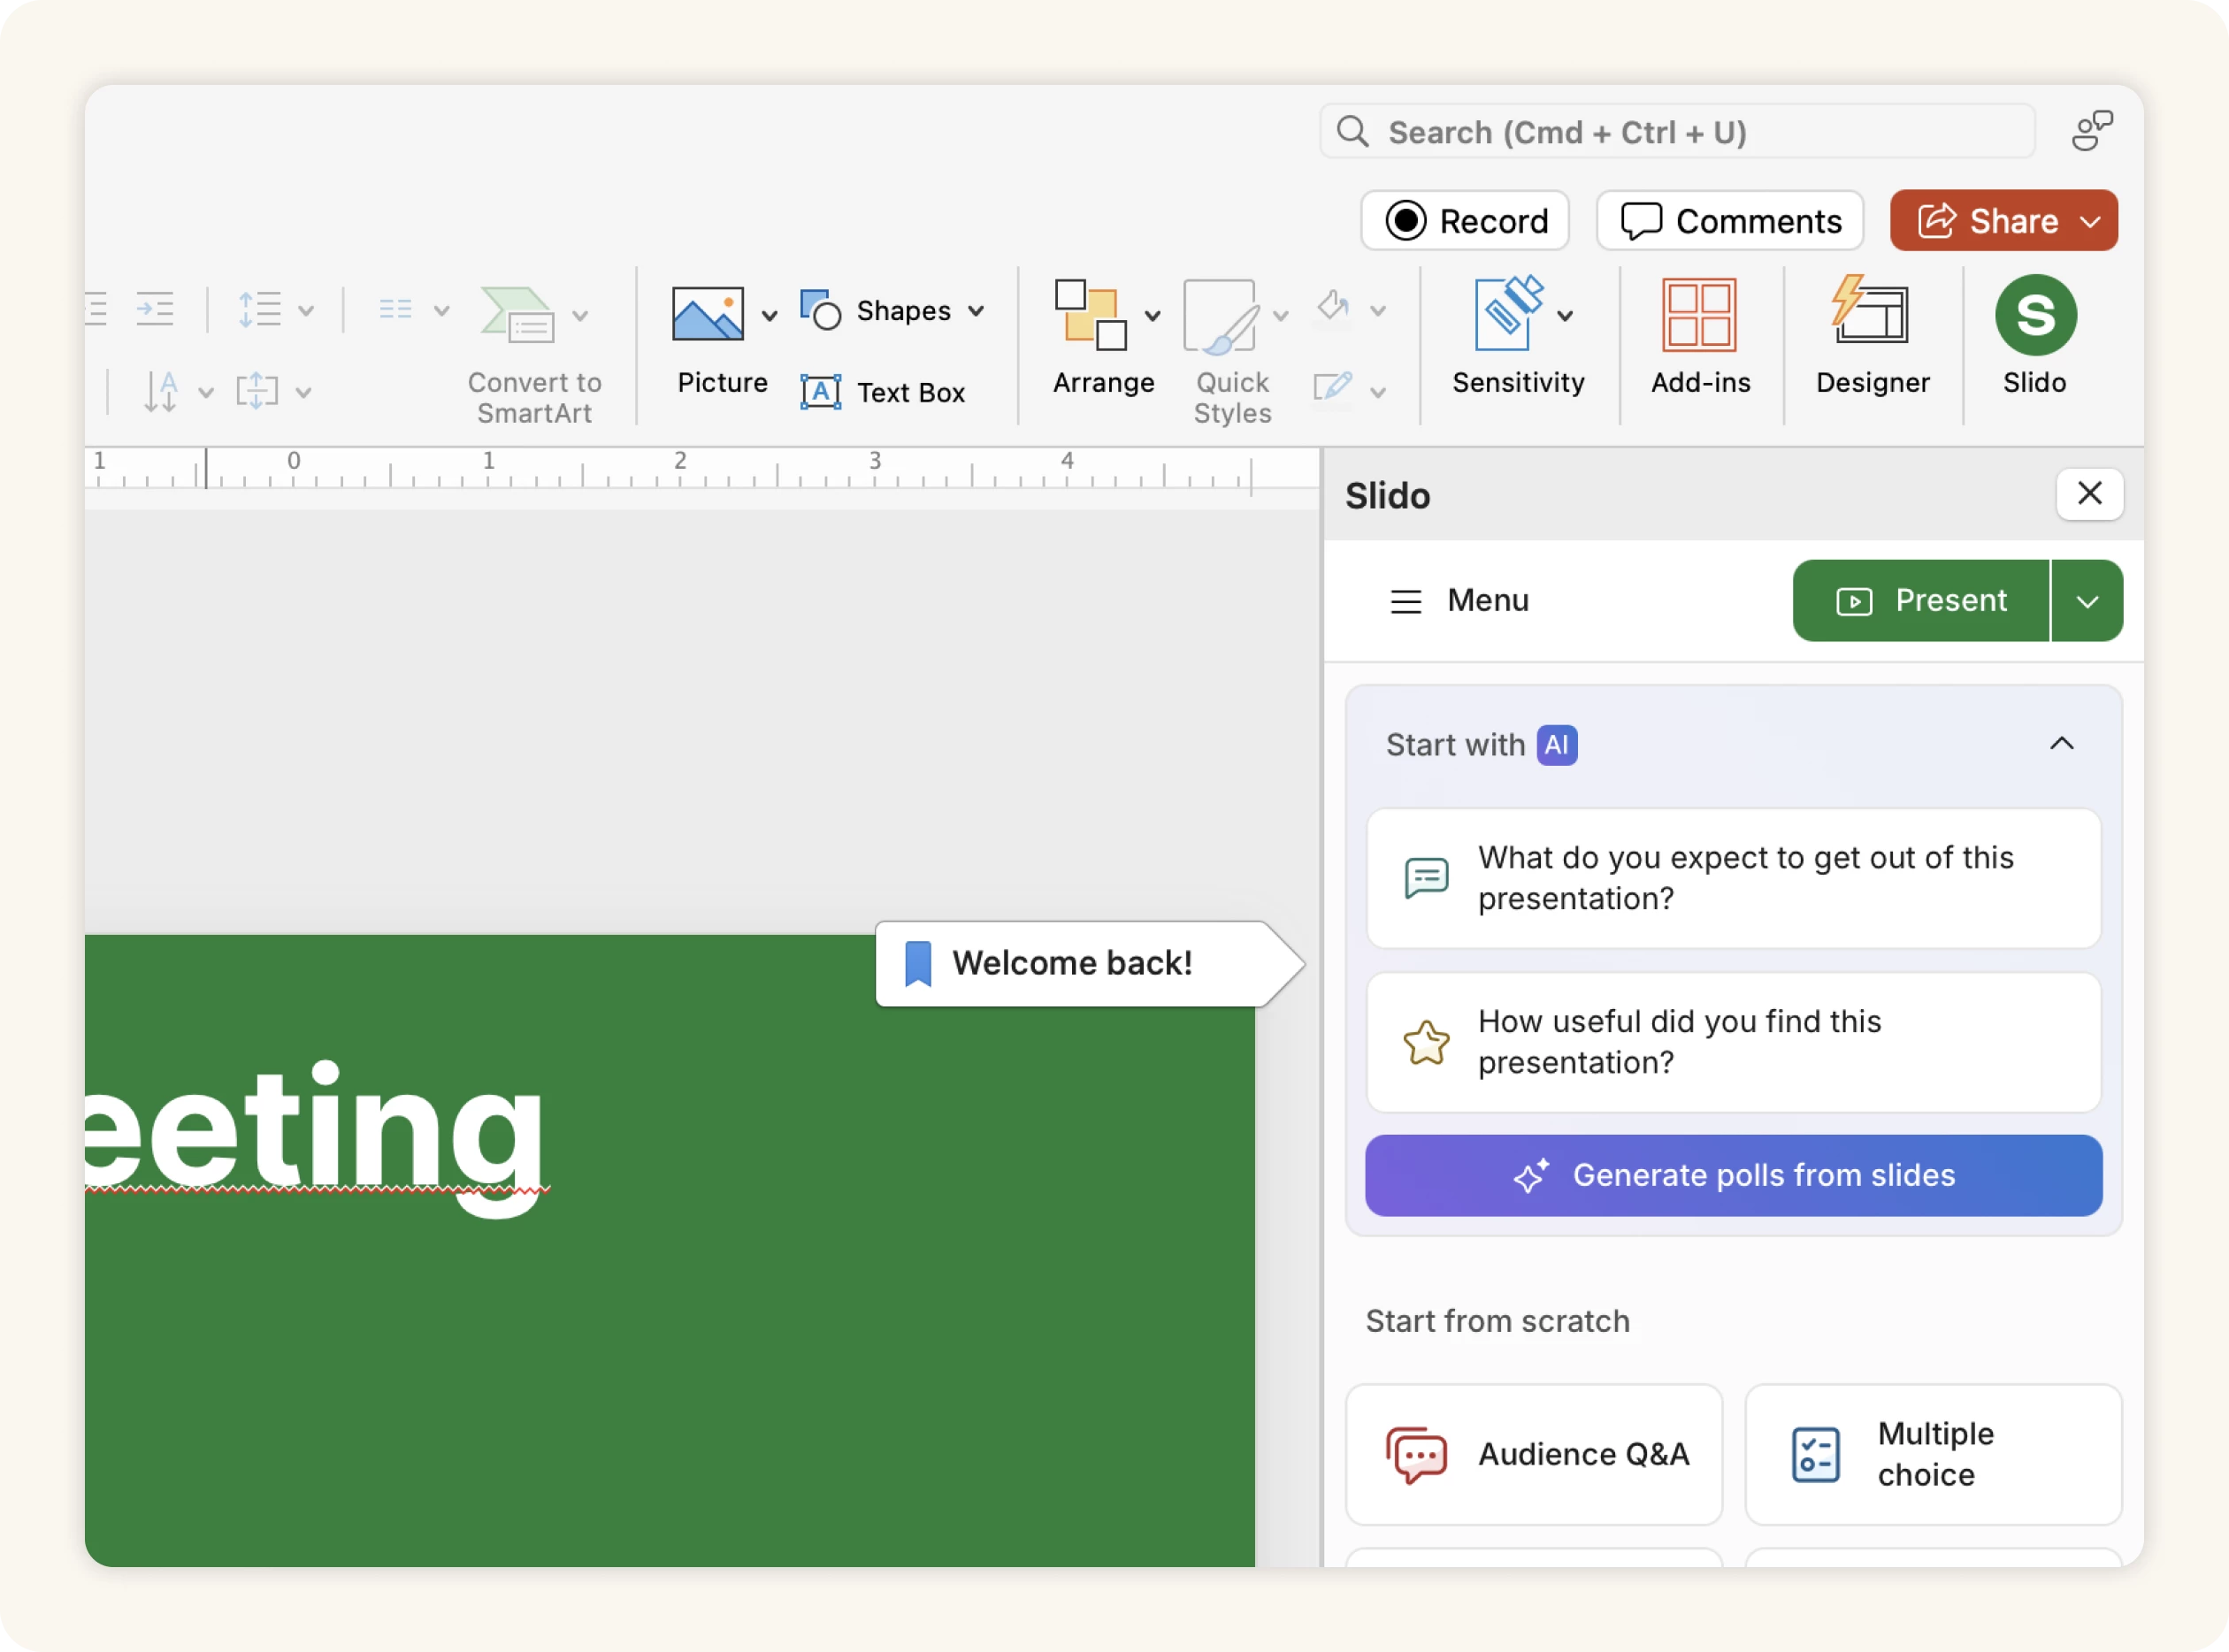Select the Audience Q&A option
2229x1652 pixels.
(1533, 1454)
